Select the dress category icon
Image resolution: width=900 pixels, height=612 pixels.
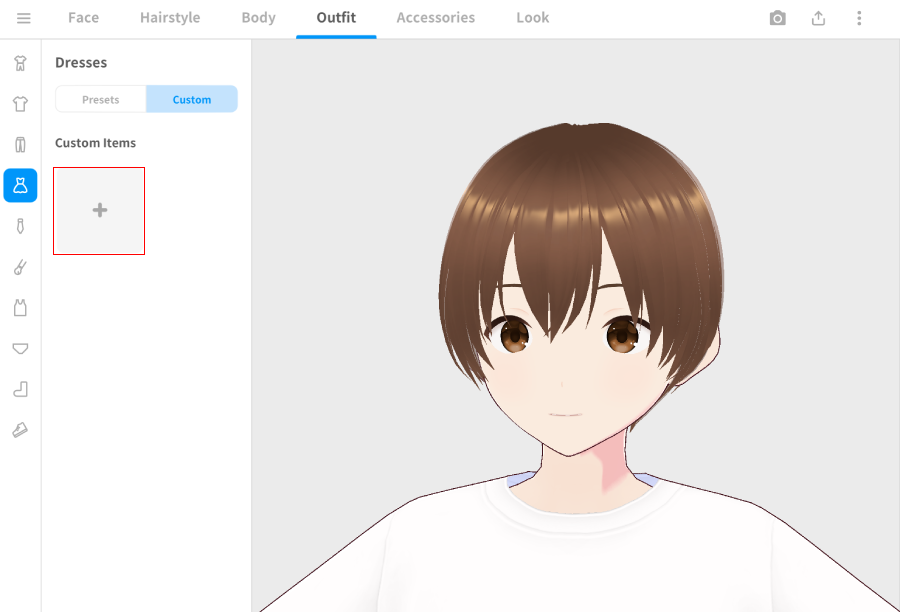tap(20, 185)
